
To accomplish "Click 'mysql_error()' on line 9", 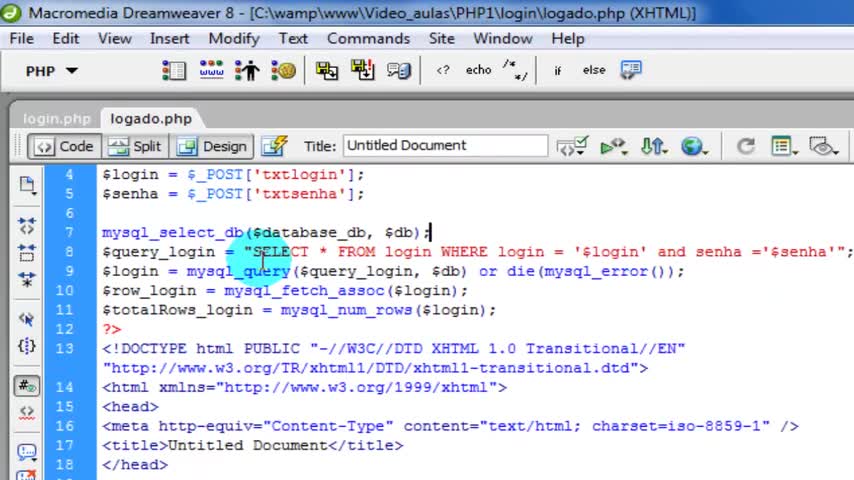I will pyautogui.click(x=604, y=271).
